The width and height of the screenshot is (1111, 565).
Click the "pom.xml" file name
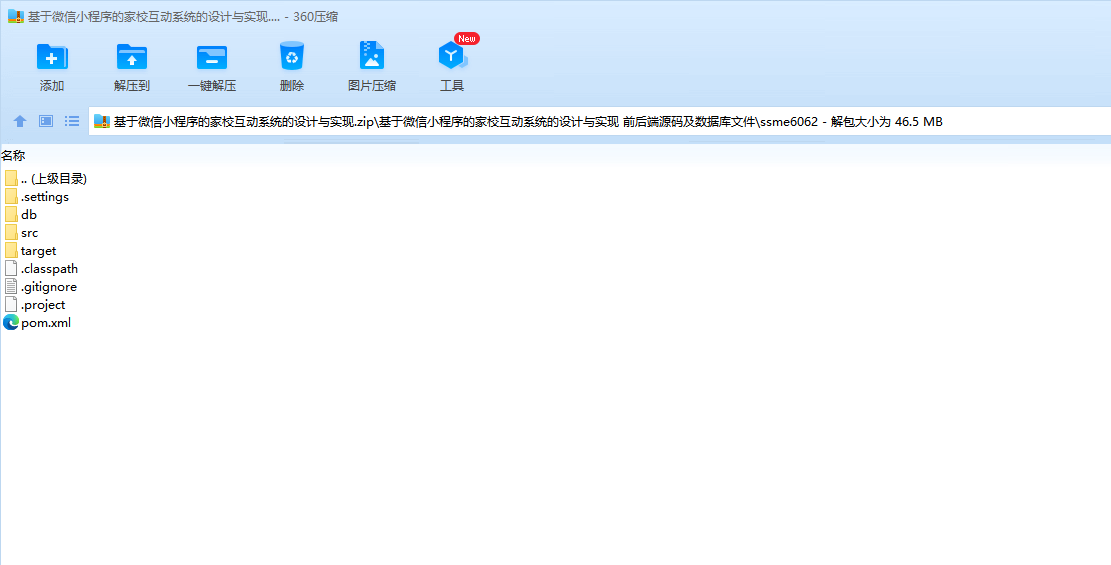46,323
